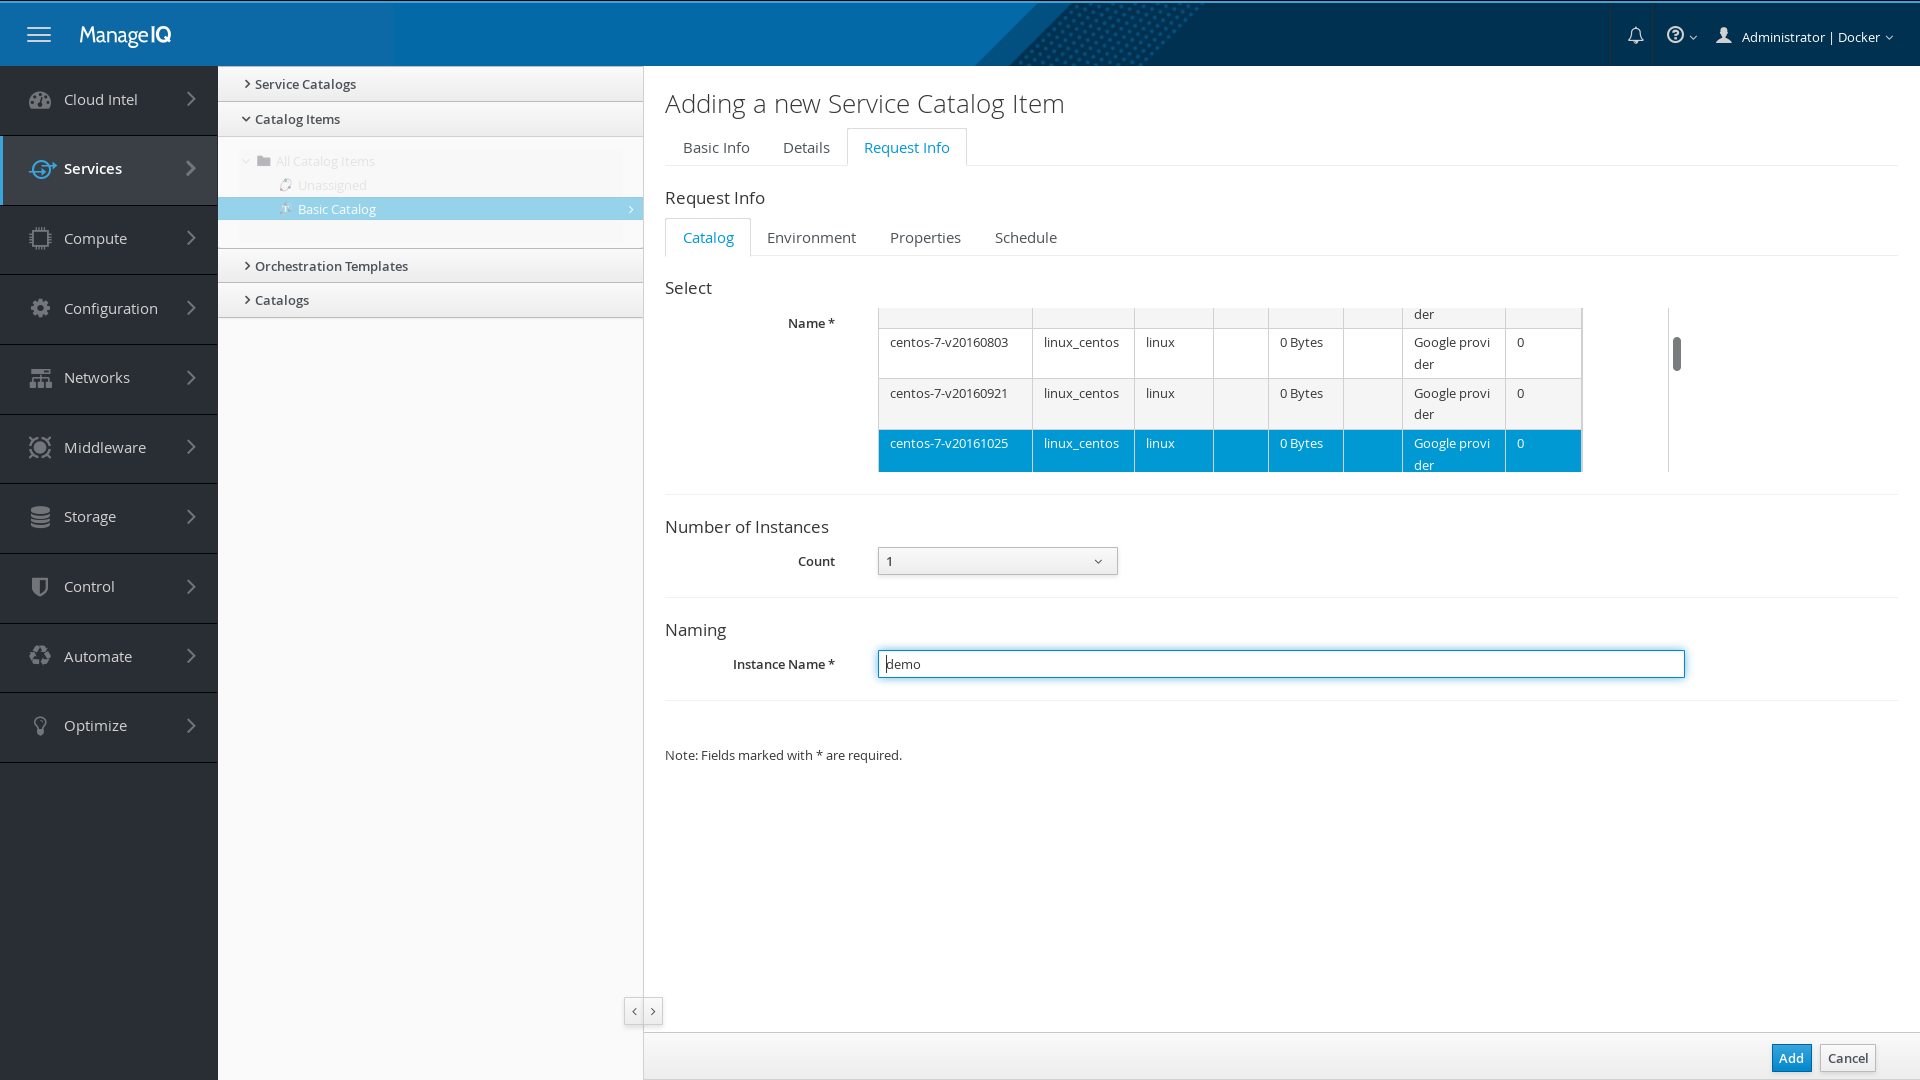The width and height of the screenshot is (1920, 1080).
Task: Click the user profile icon
Action: pyautogui.click(x=1724, y=36)
